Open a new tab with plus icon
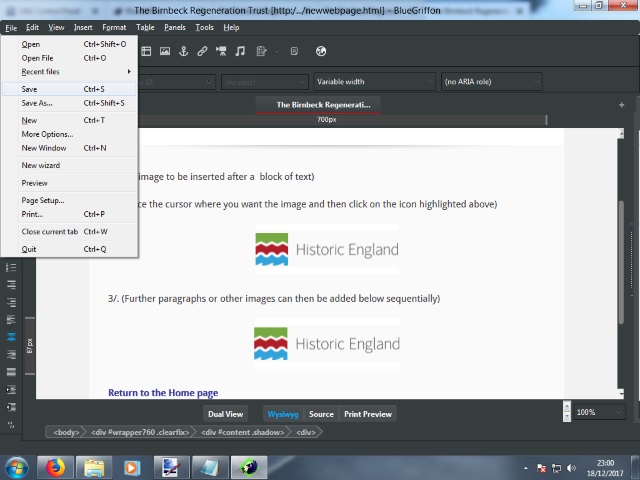This screenshot has width=640, height=480. point(622,104)
